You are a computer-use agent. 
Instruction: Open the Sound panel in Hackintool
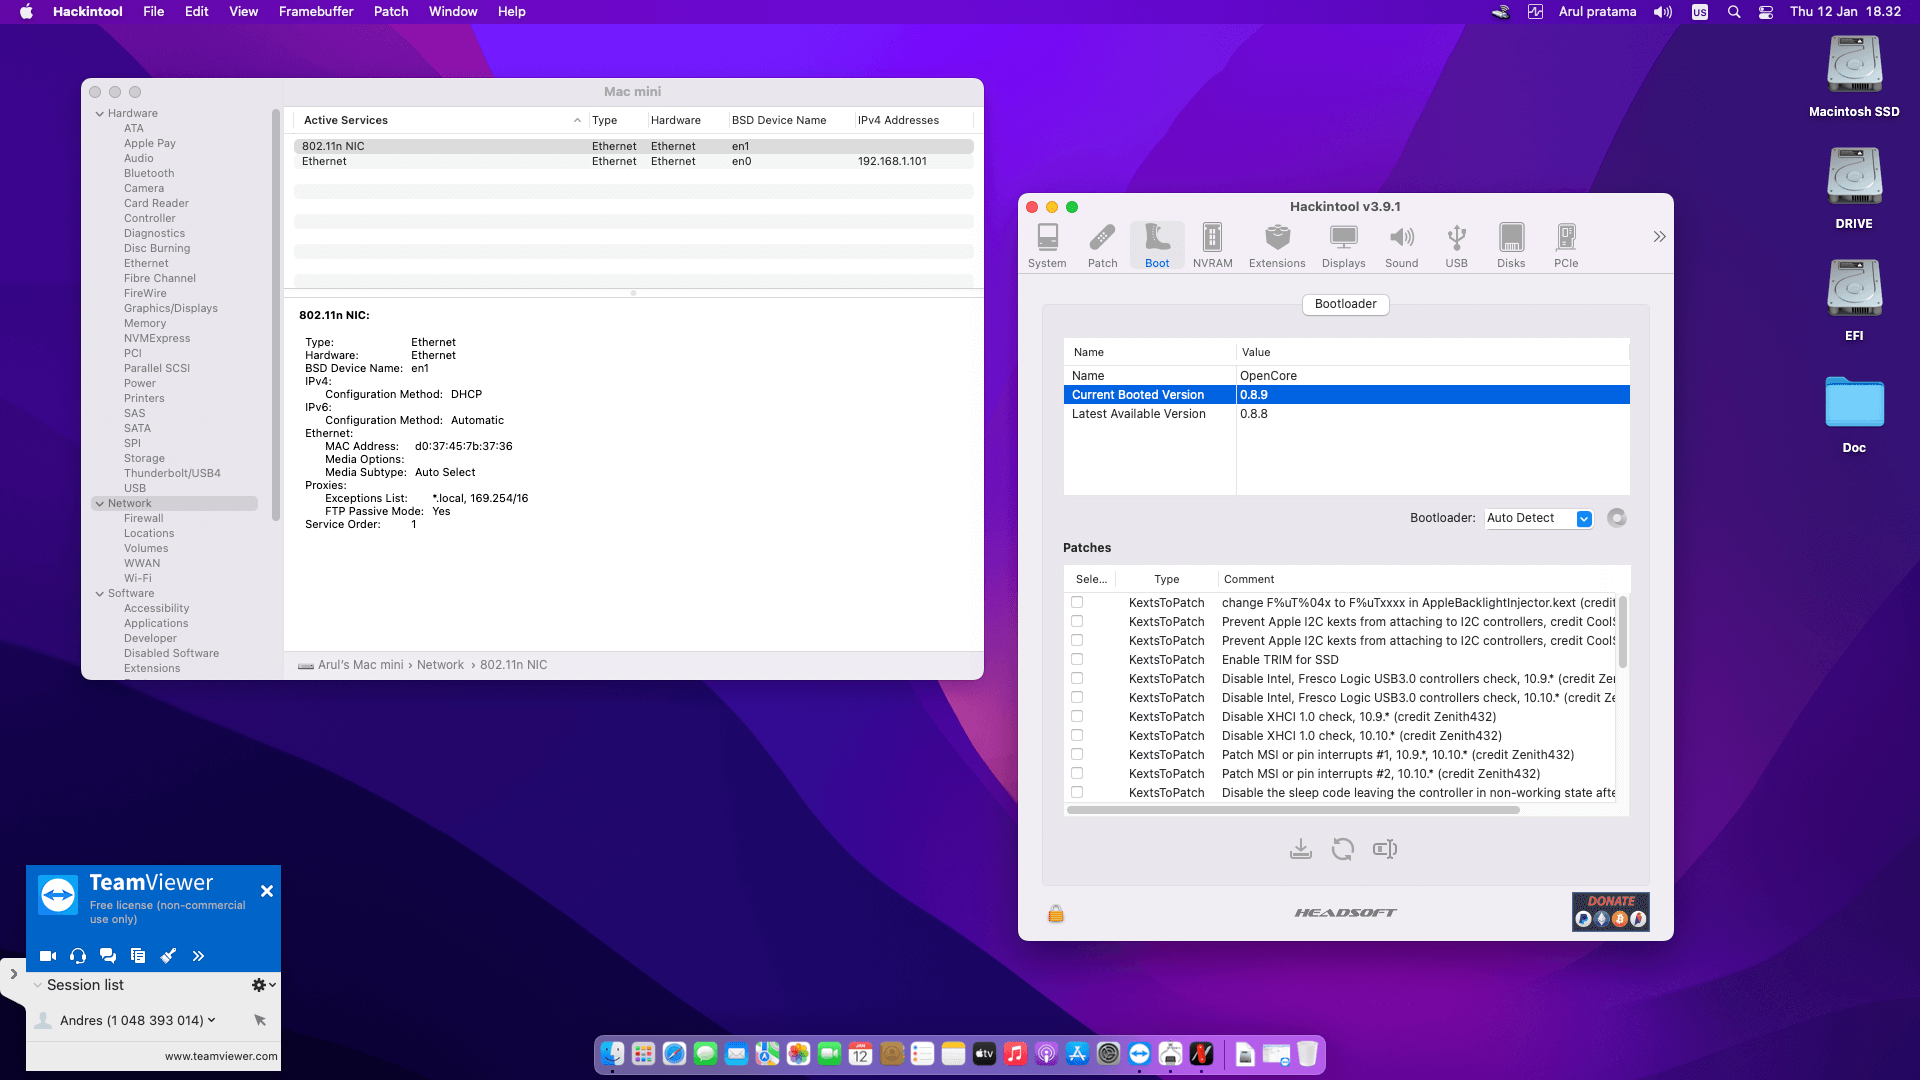tap(1401, 243)
